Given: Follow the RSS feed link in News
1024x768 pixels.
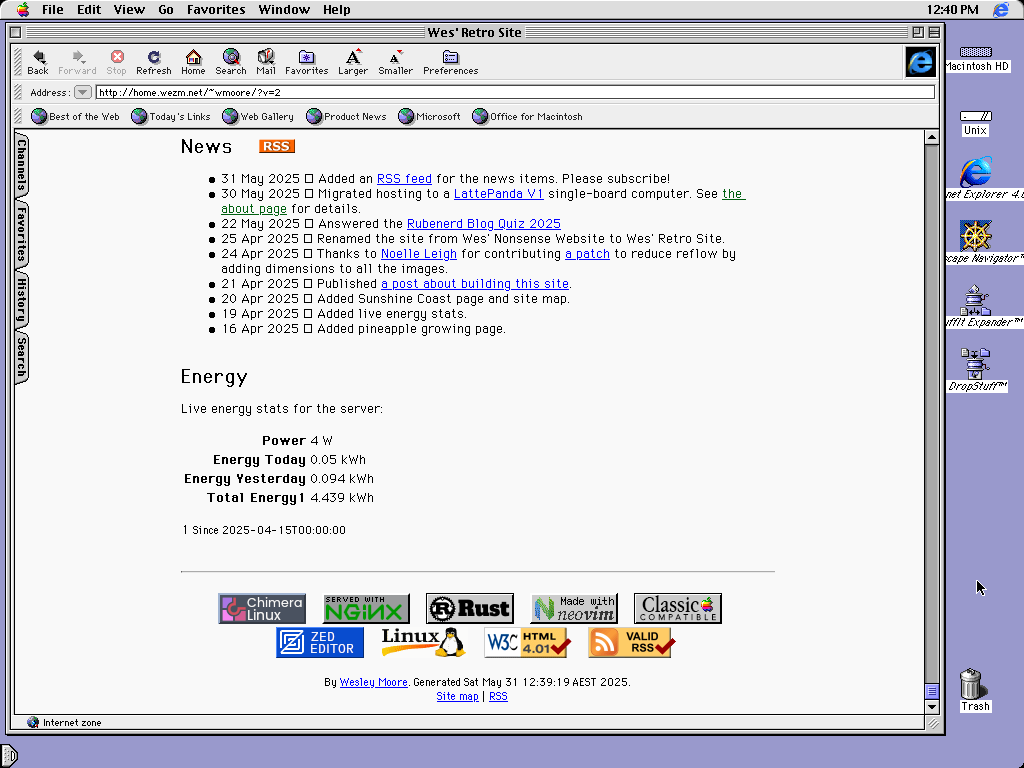Looking at the screenshot, I should click(x=404, y=179).
